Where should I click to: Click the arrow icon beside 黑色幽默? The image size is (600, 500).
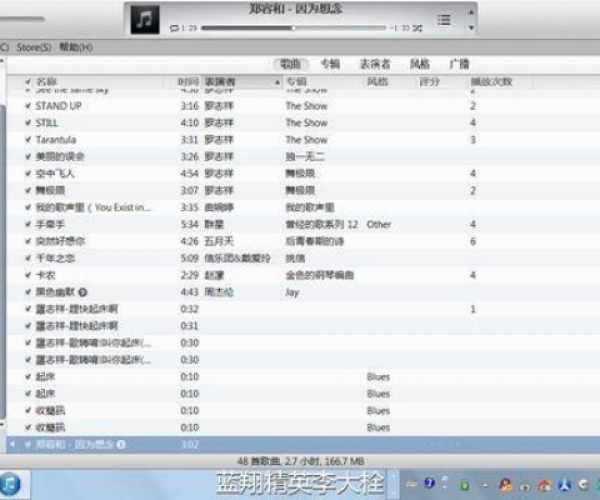pos(83,293)
